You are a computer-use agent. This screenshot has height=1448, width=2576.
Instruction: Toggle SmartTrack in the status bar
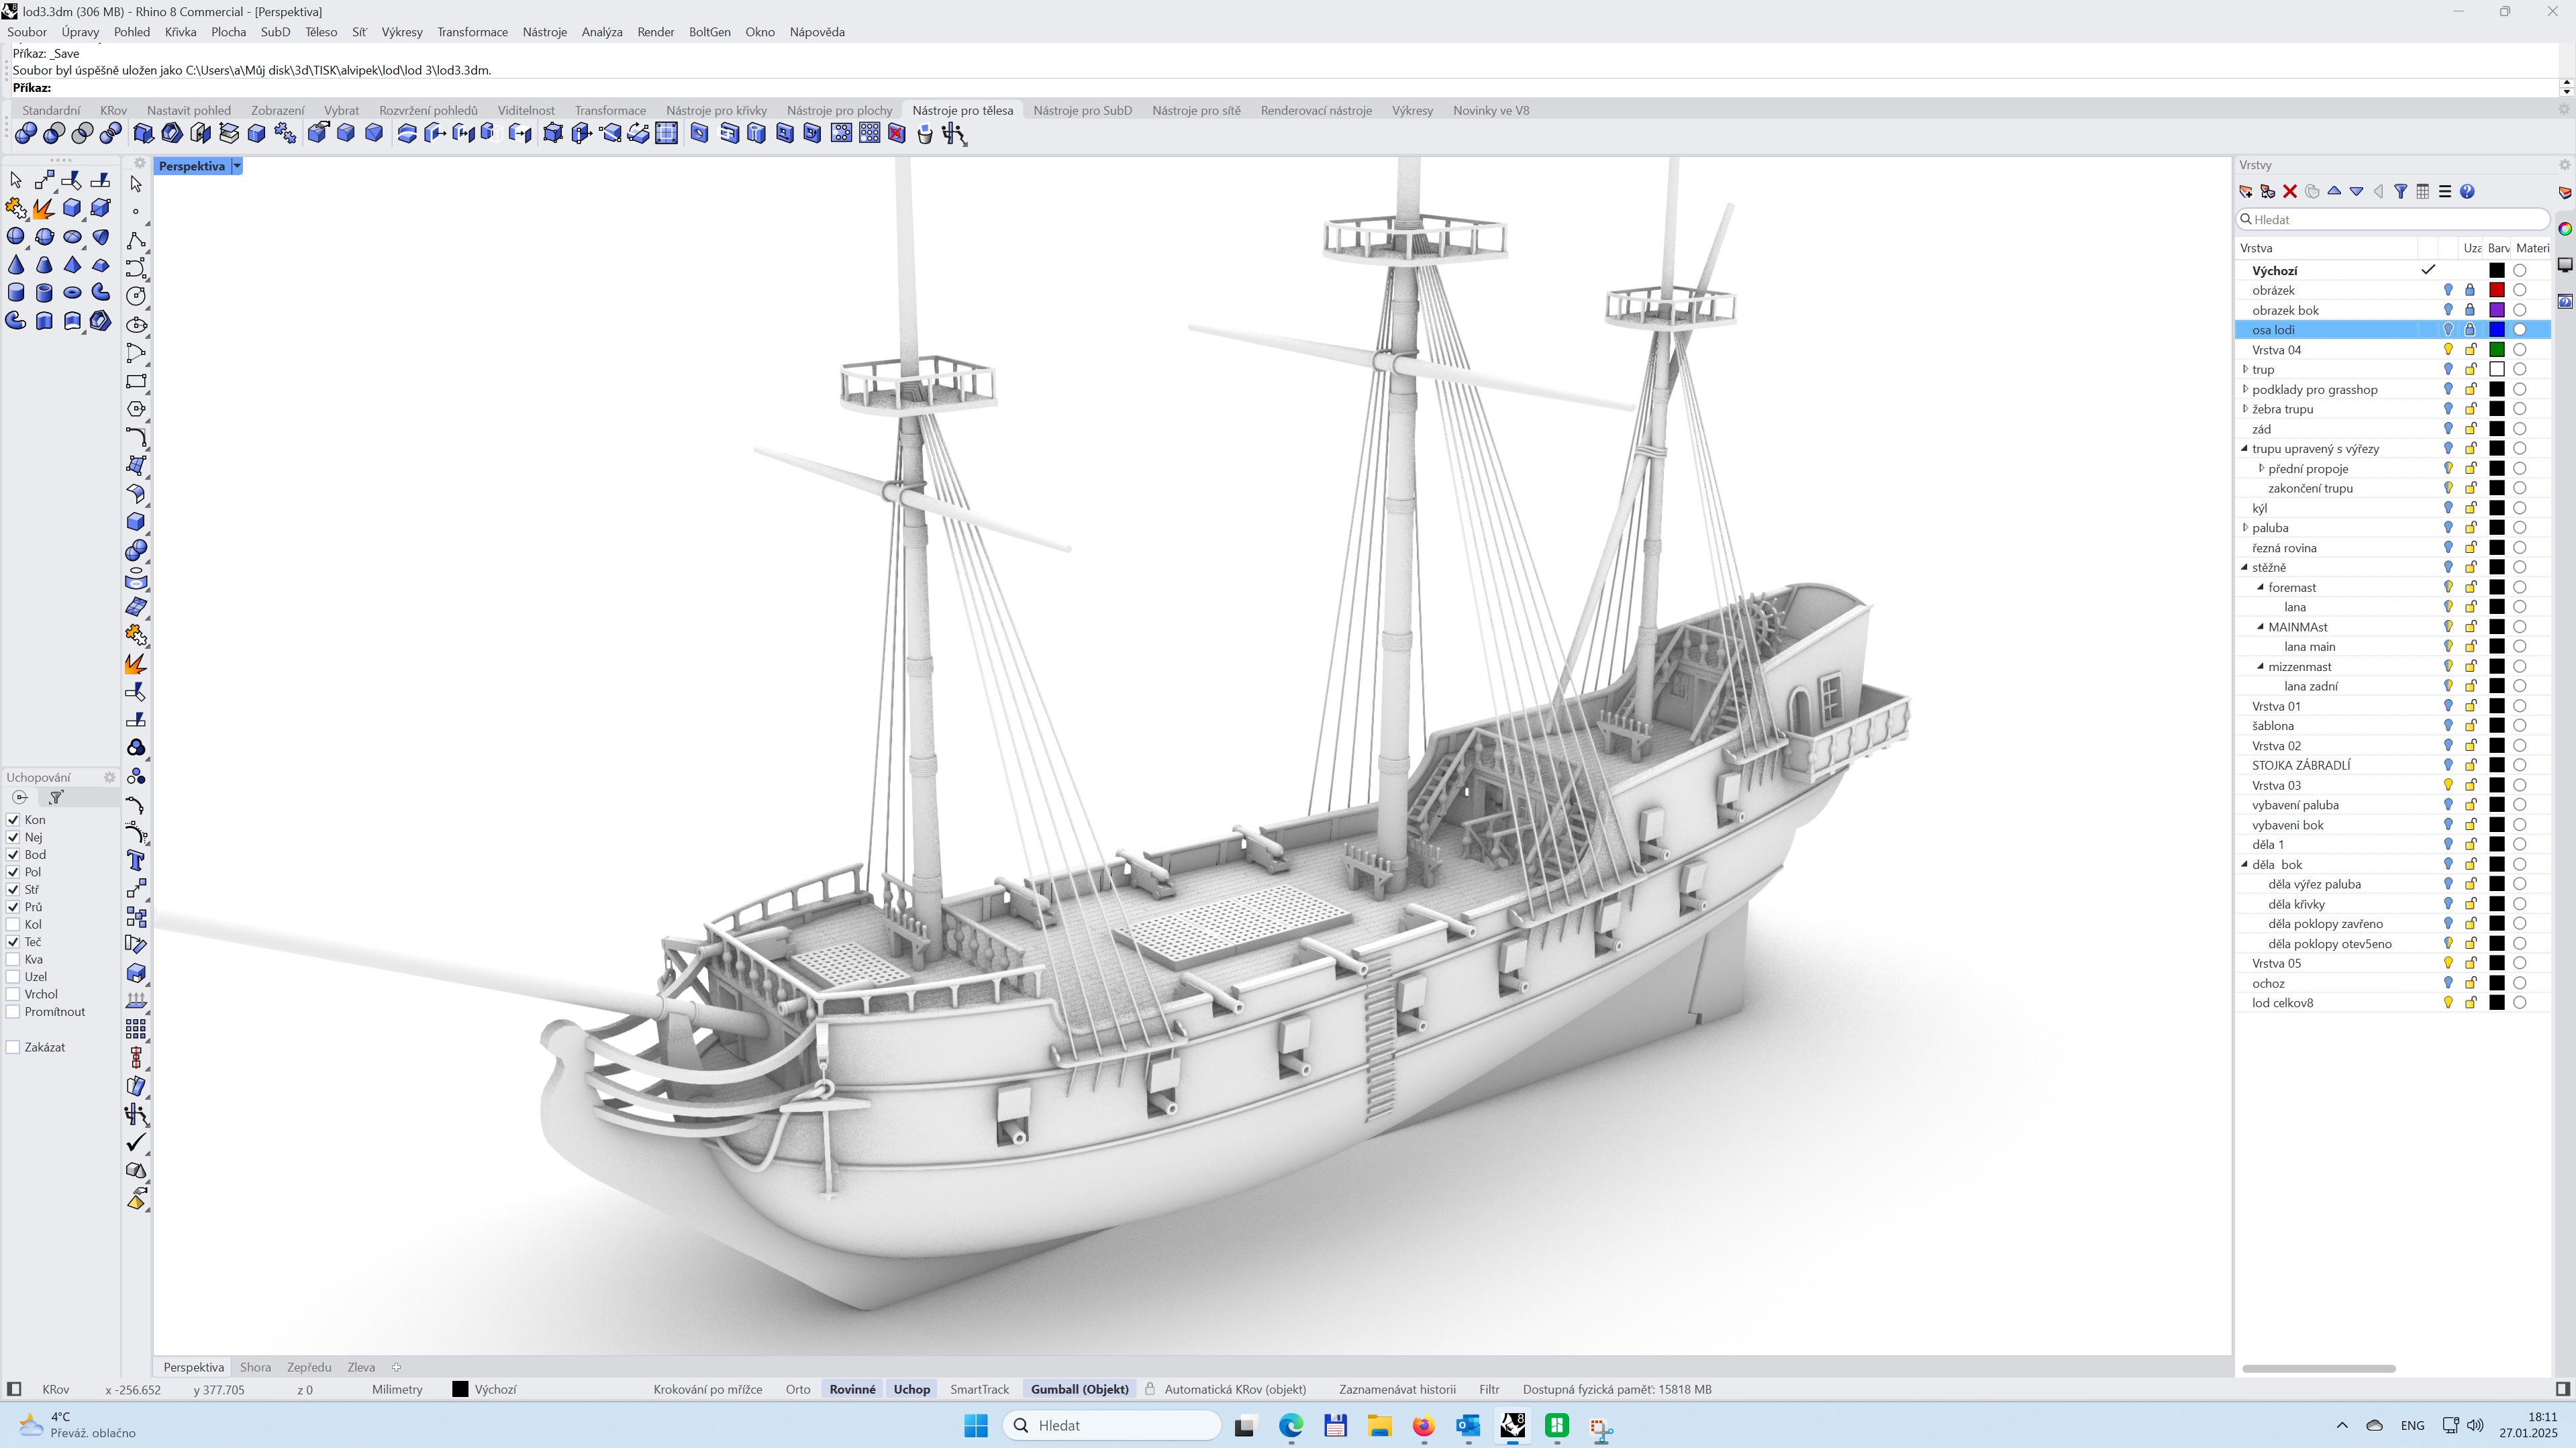[x=979, y=1389]
